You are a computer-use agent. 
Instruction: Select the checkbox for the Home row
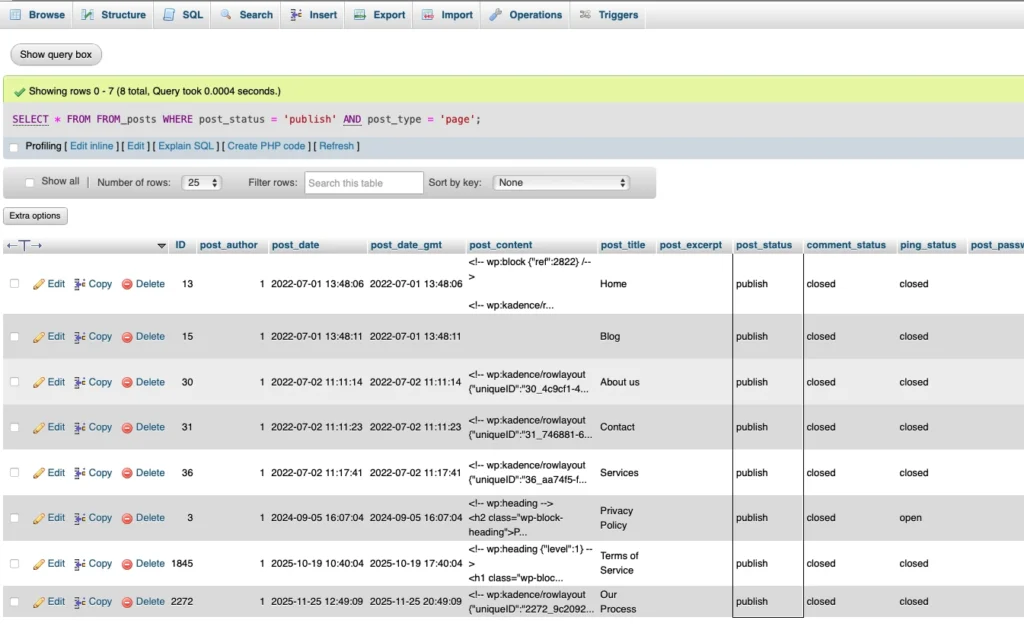(14, 284)
